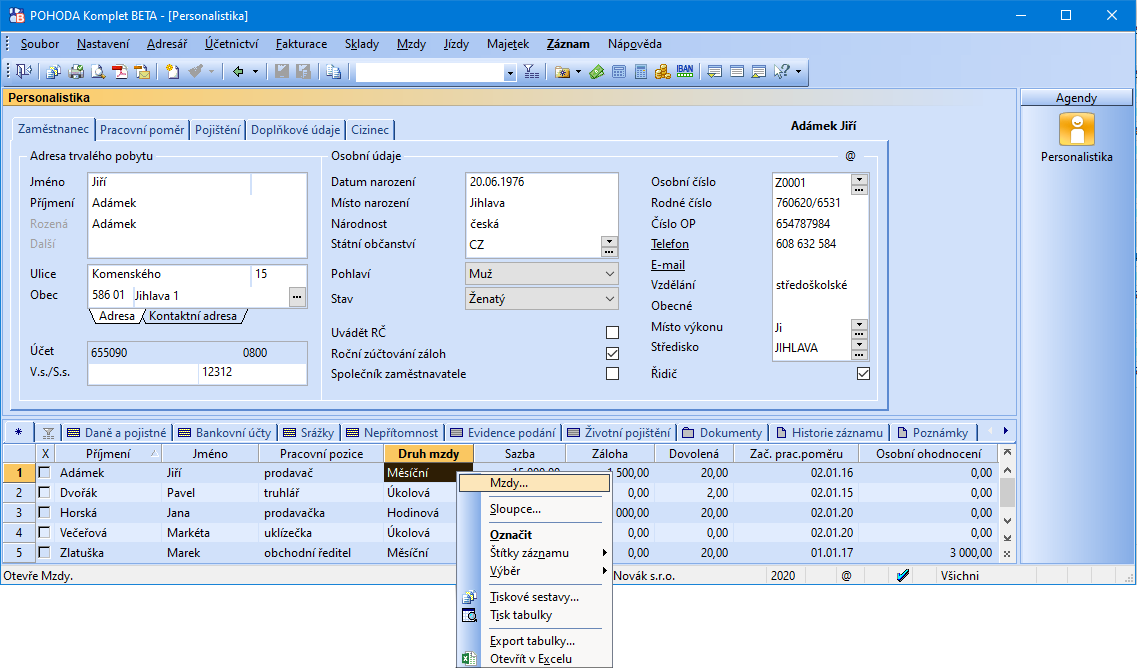Viewport: 1137px width, 668px height.
Task: Choose Export tabulky... from context menu
Action: [532, 641]
